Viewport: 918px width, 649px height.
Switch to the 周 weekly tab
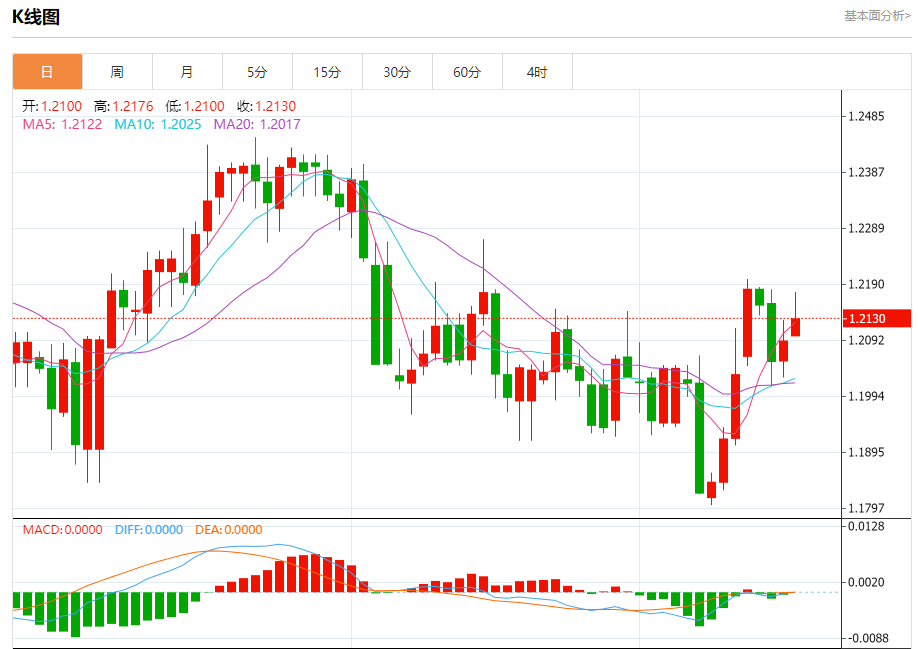(117, 72)
